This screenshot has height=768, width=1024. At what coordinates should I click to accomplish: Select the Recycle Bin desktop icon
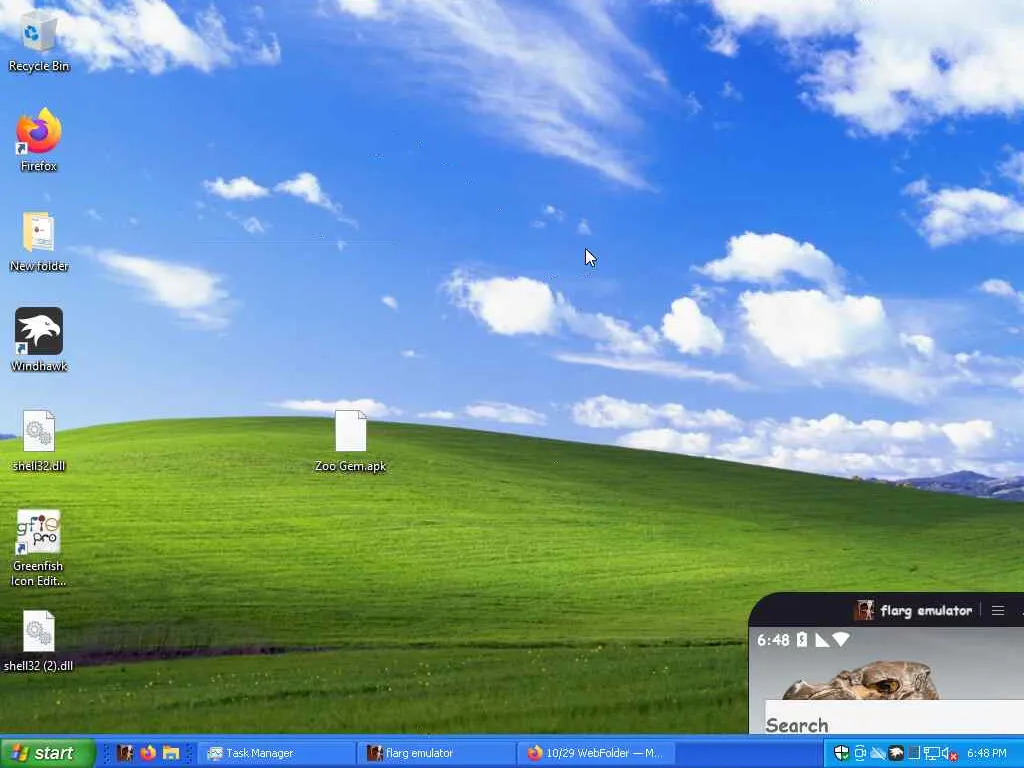[x=39, y=42]
